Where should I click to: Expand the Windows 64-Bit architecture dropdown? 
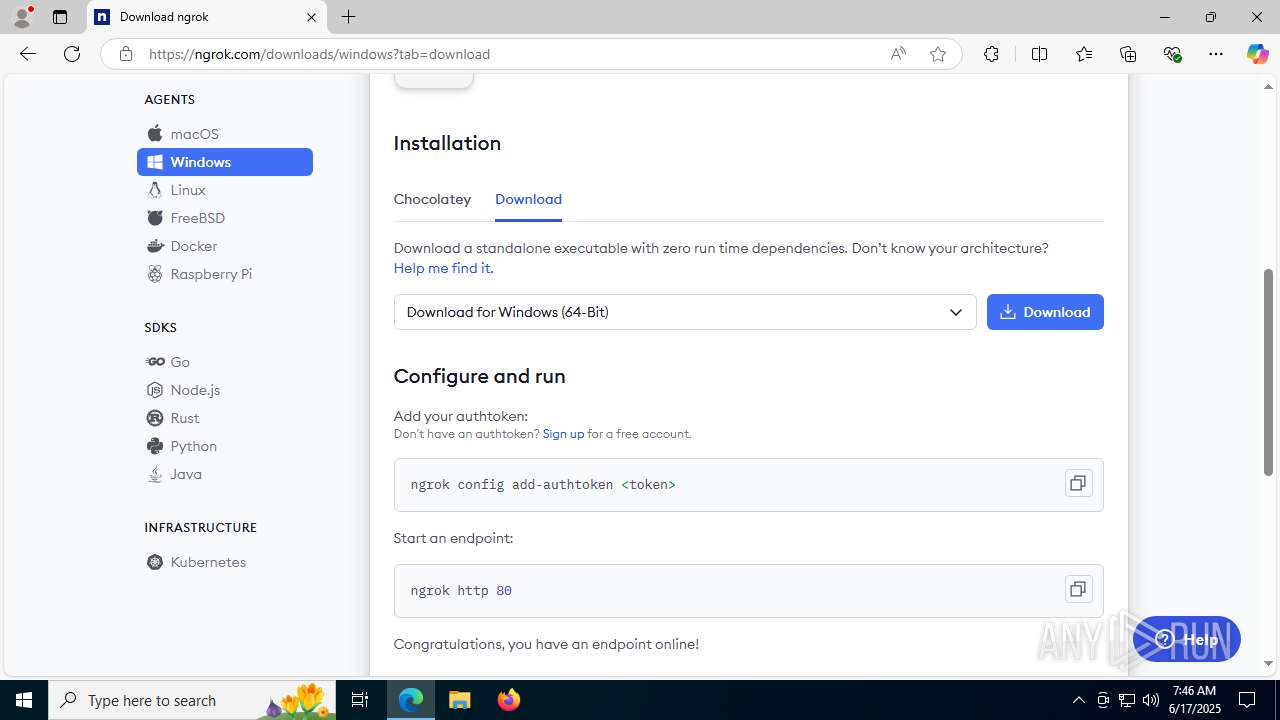click(x=685, y=312)
